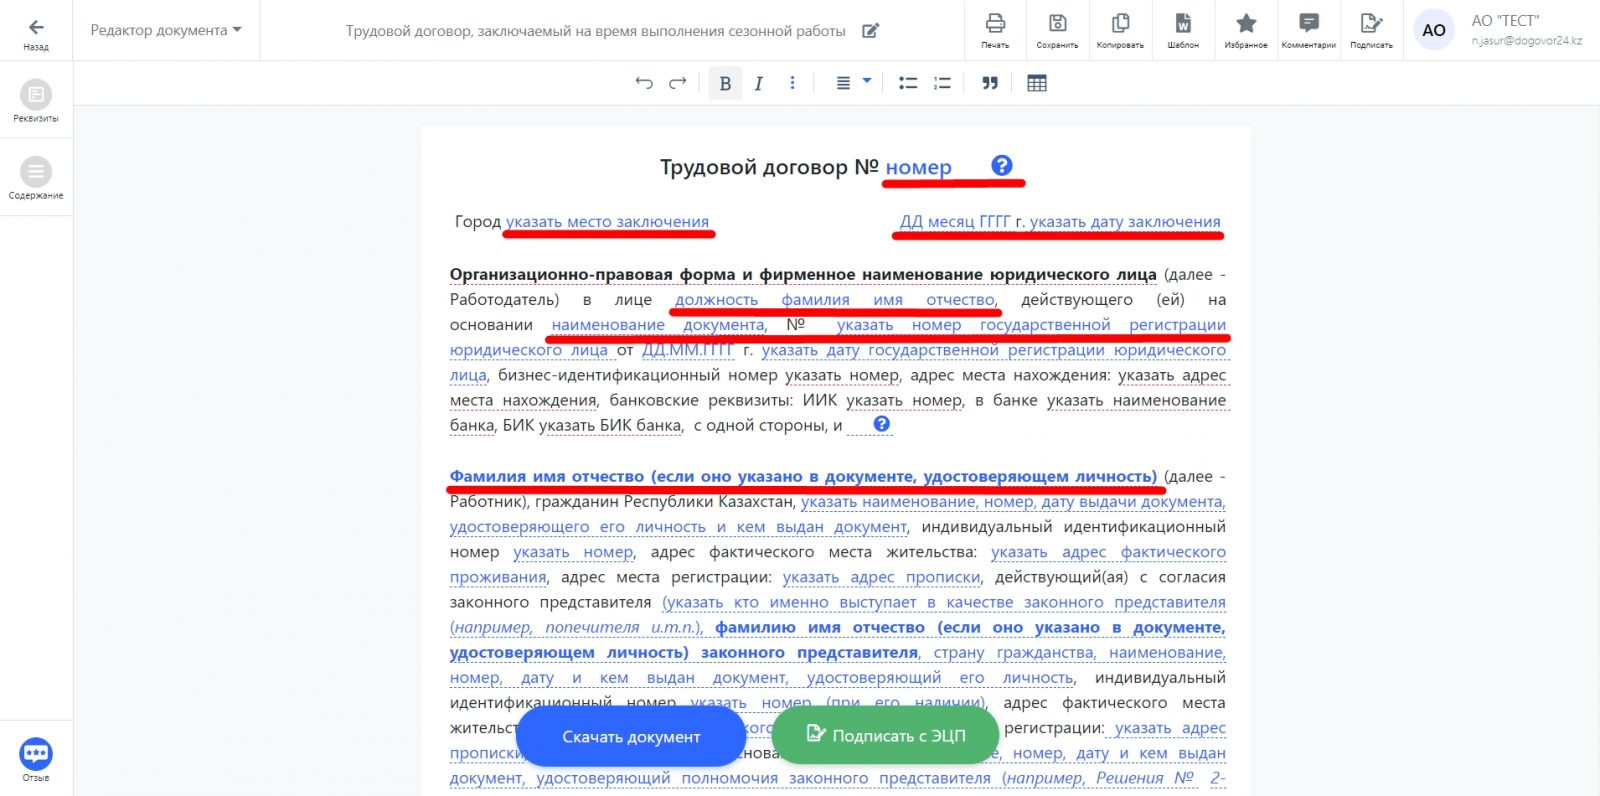Viewport: 1600px width, 796px height.
Task: Print document via Печать icon
Action: tap(995, 30)
